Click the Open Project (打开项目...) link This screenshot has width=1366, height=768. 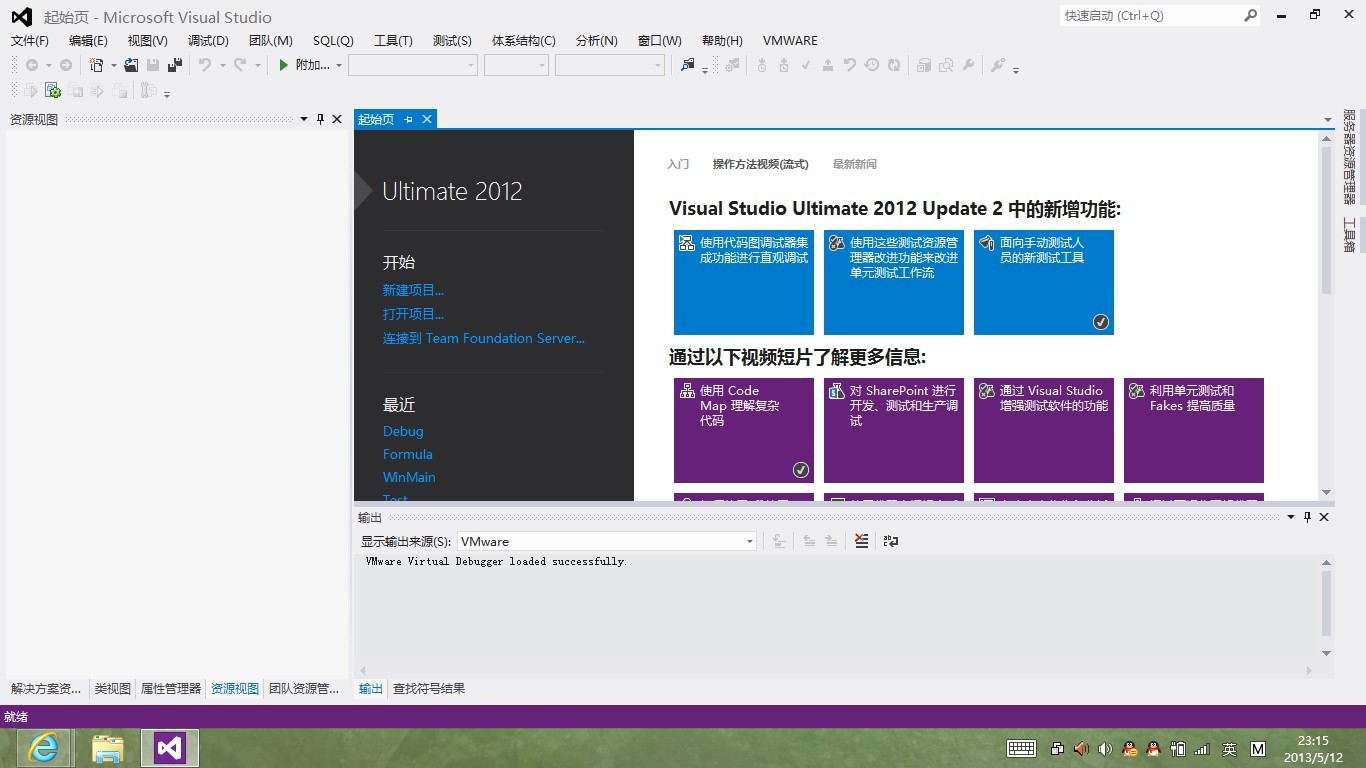click(x=413, y=314)
